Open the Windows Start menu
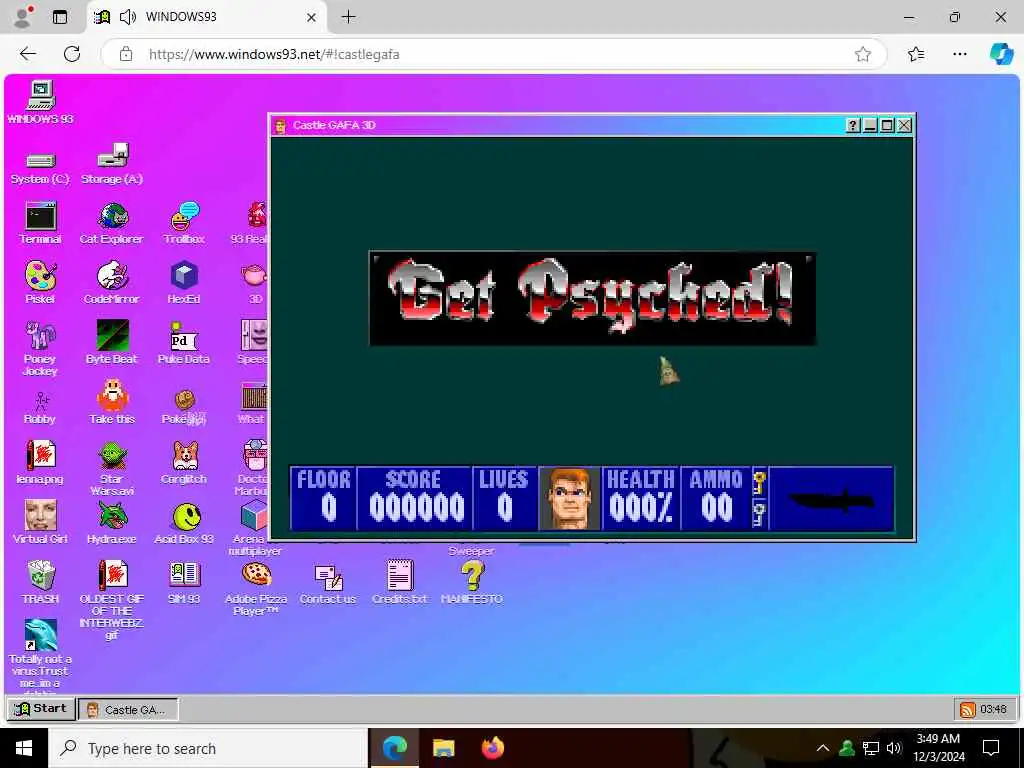 click(x=24, y=748)
